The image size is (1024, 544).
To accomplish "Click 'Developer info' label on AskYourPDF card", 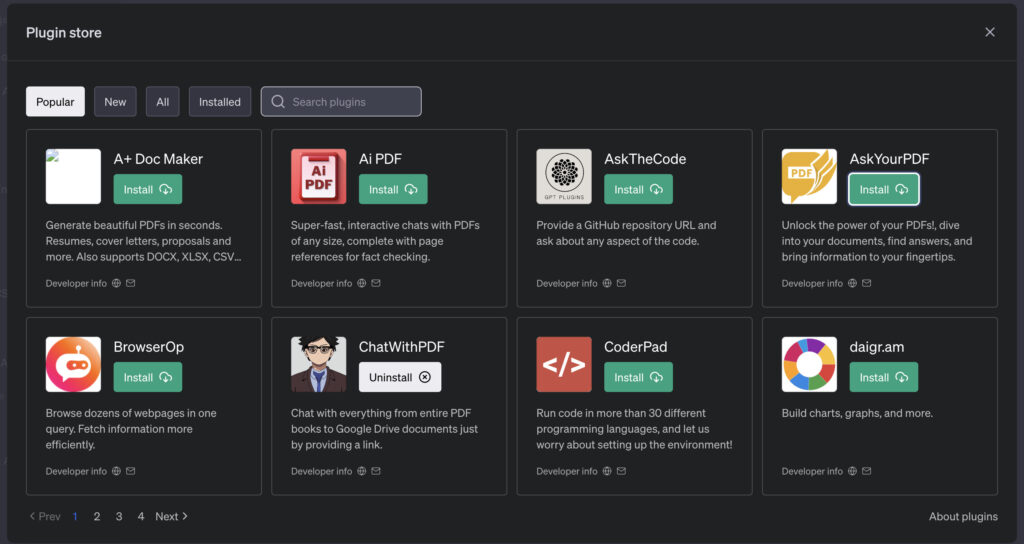I will (x=812, y=283).
